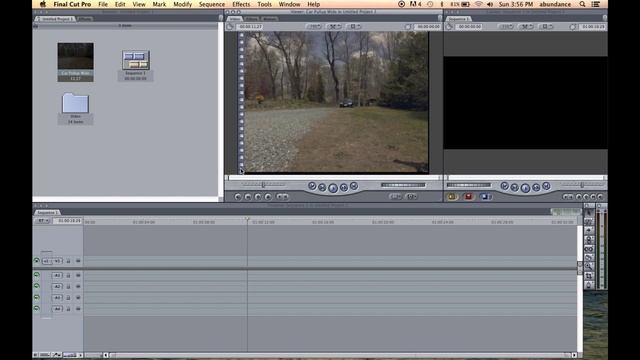Open the Tools menu
The width and height of the screenshot is (640, 360).
point(264,4)
